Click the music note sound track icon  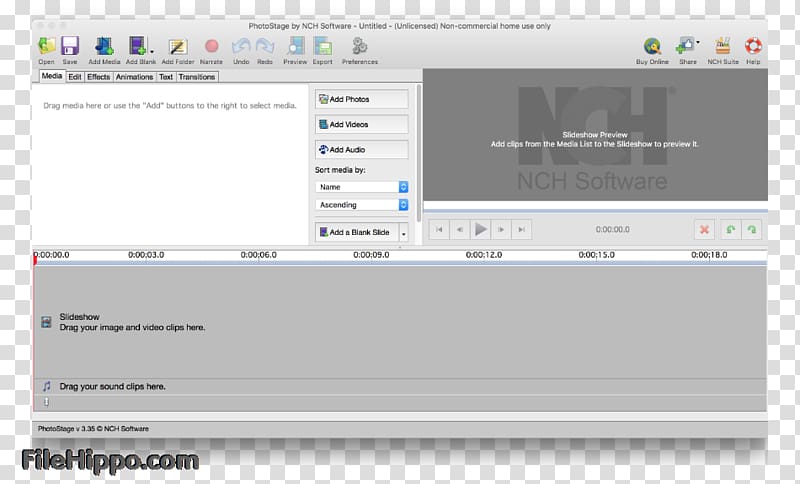coord(46,386)
